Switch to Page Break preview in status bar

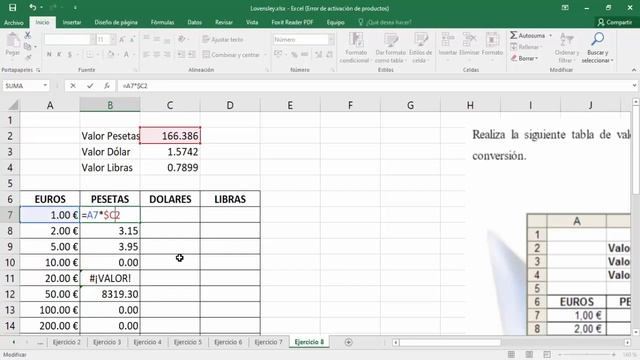547,355
